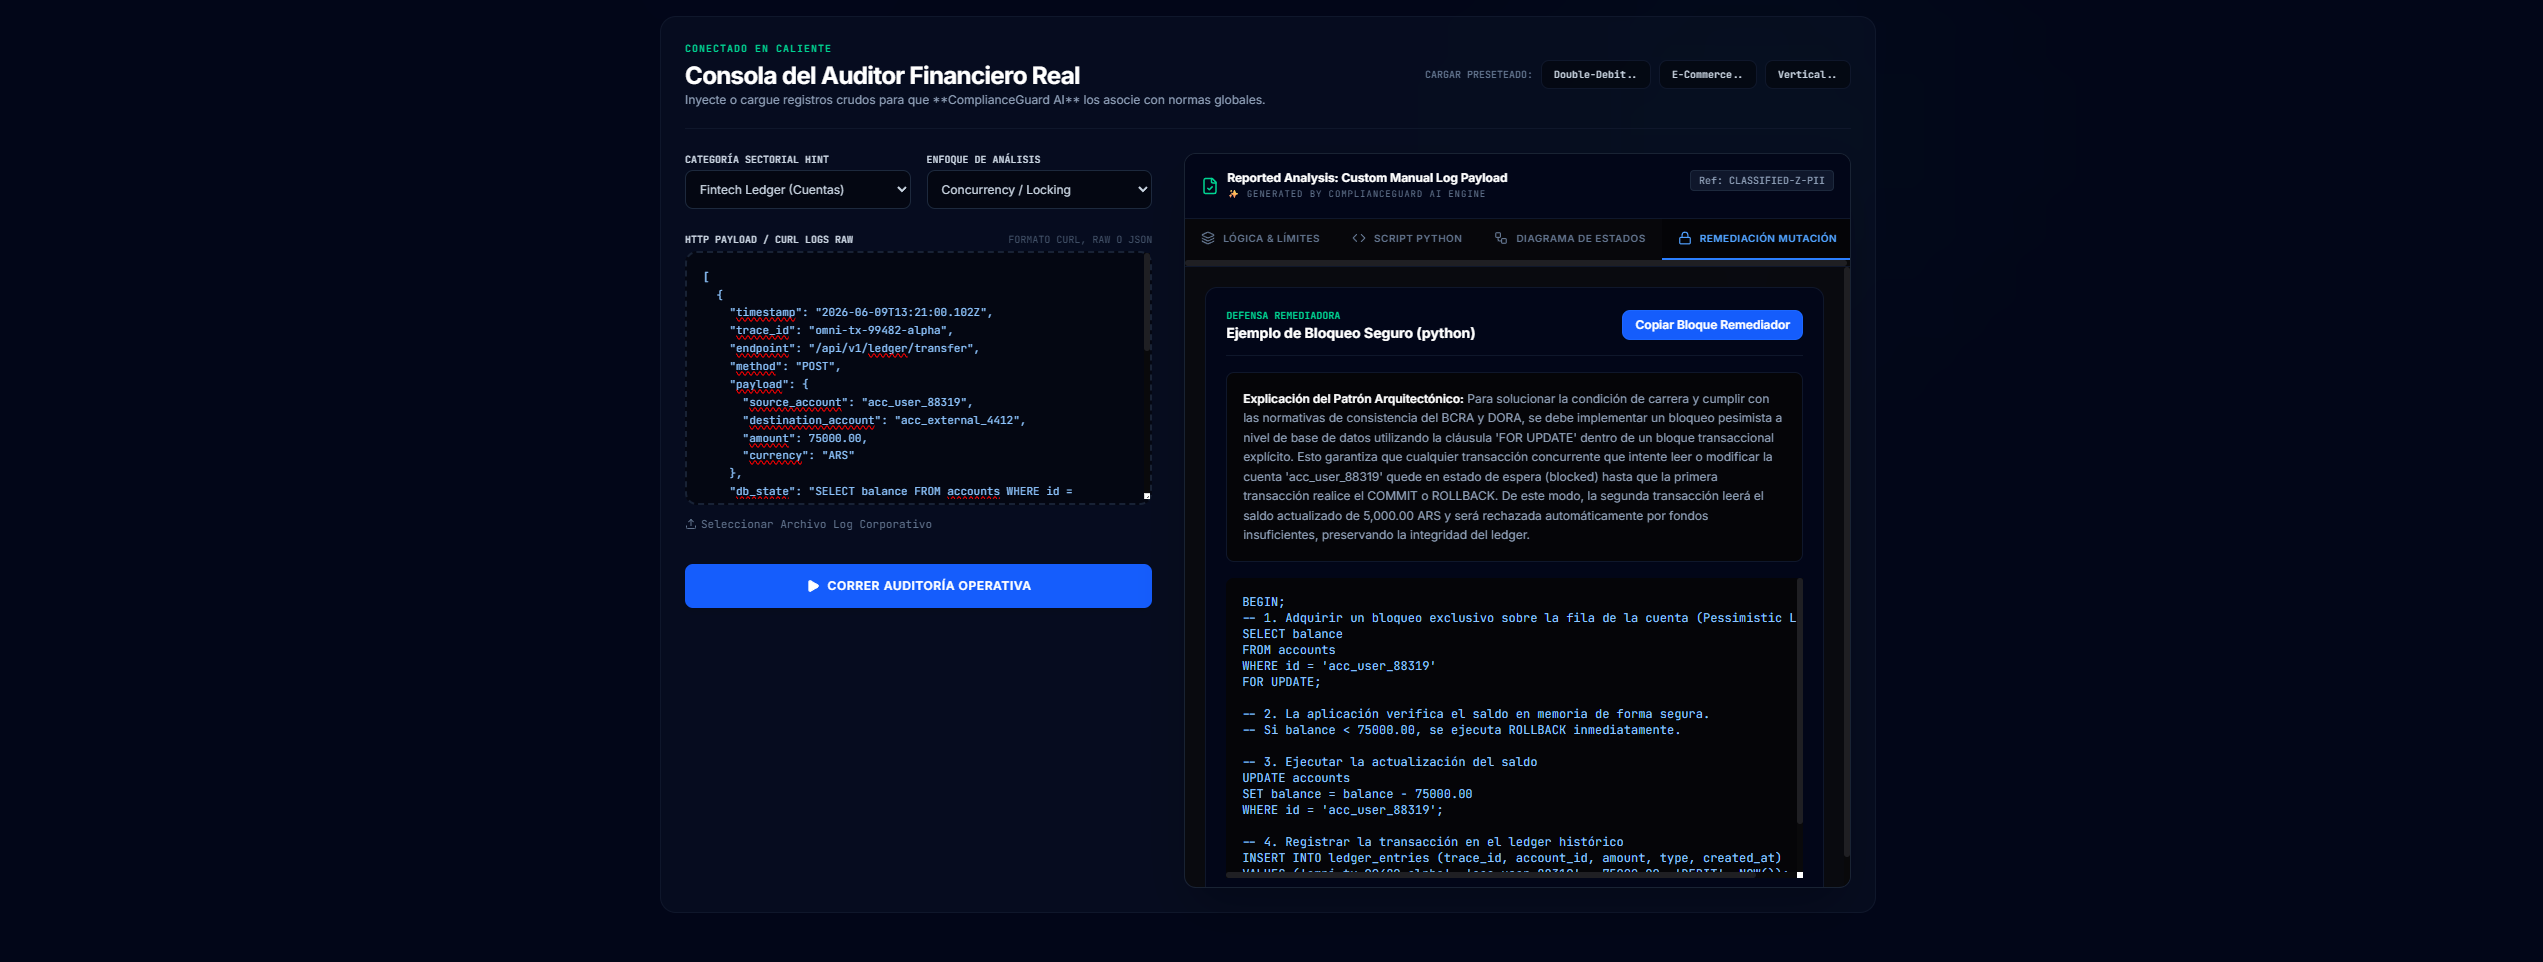Image resolution: width=2543 pixels, height=962 pixels.
Task: Click the 'FORMATO CURL, RAW O JSON' hint
Action: pyautogui.click(x=1080, y=240)
